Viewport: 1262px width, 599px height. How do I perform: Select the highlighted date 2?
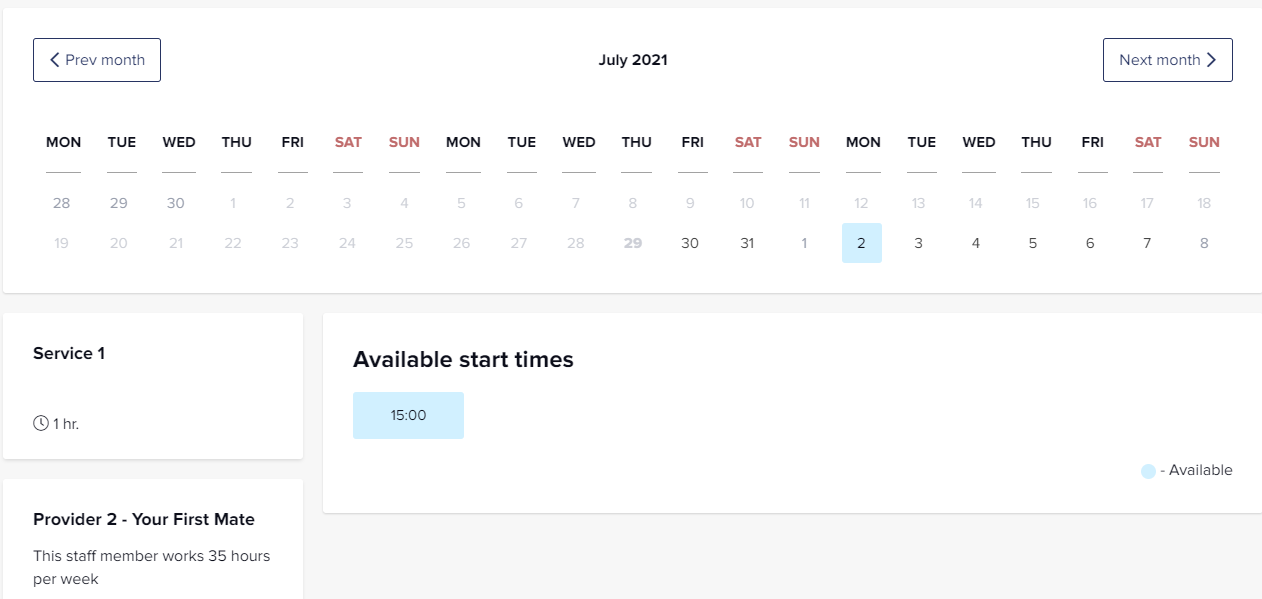pyautogui.click(x=862, y=243)
